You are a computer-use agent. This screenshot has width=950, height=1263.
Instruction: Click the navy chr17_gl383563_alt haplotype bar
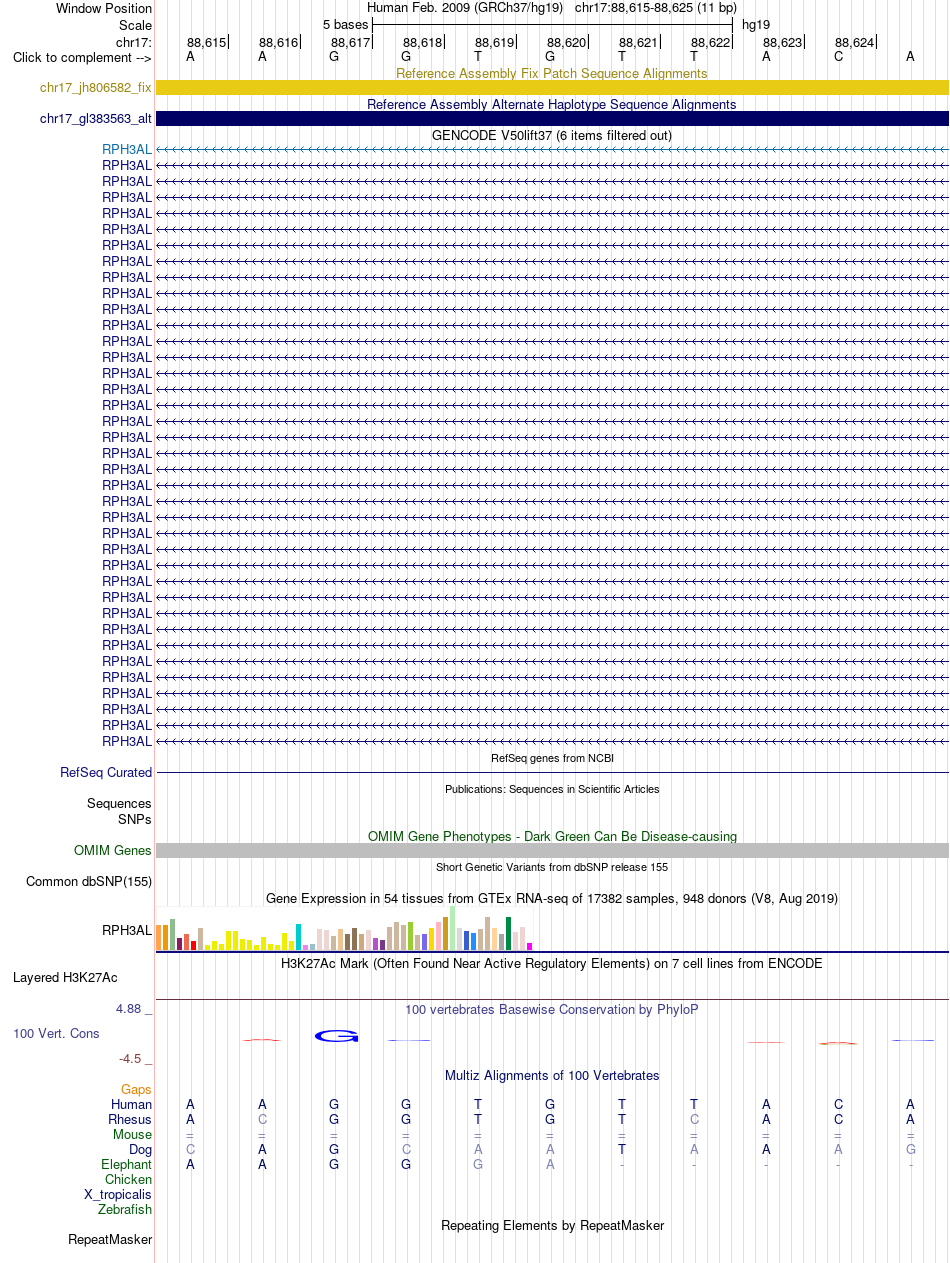pyautogui.click(x=552, y=119)
